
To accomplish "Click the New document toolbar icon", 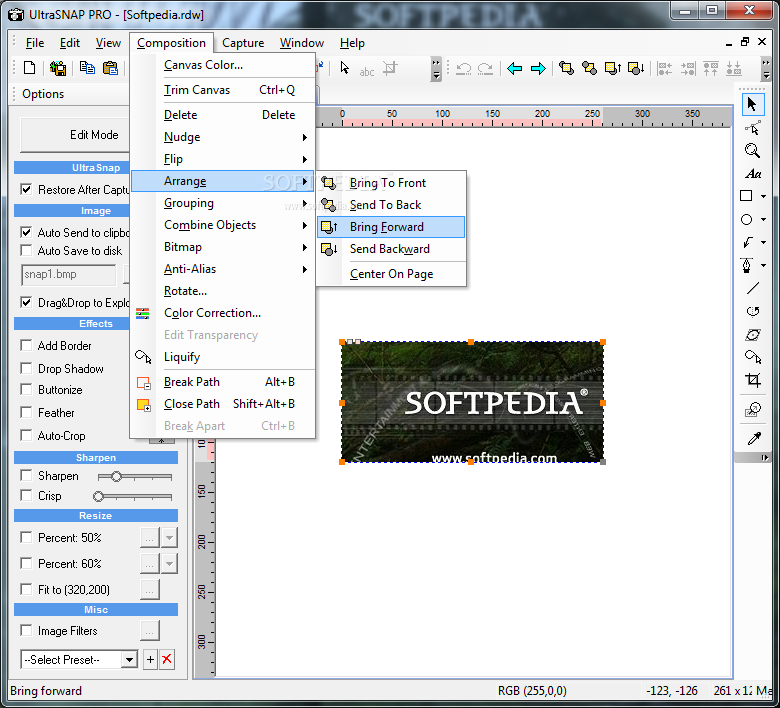I will [x=29, y=68].
